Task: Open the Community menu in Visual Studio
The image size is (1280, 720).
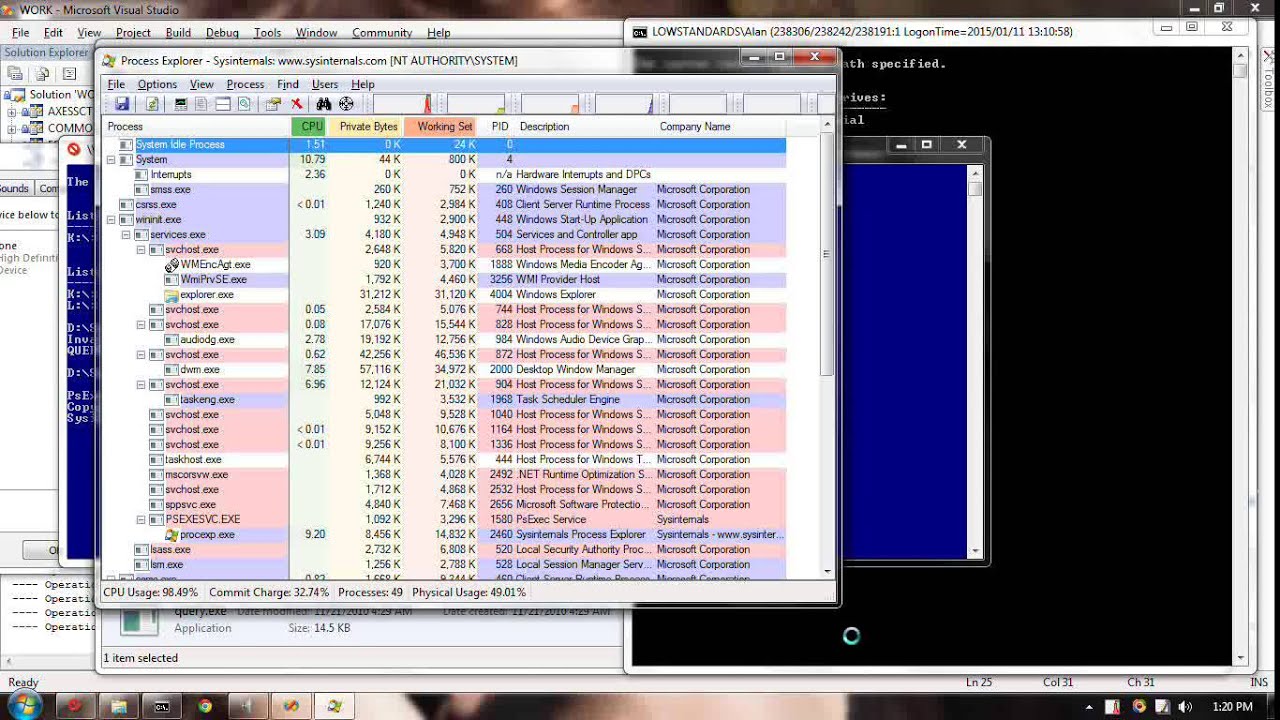Action: (382, 33)
